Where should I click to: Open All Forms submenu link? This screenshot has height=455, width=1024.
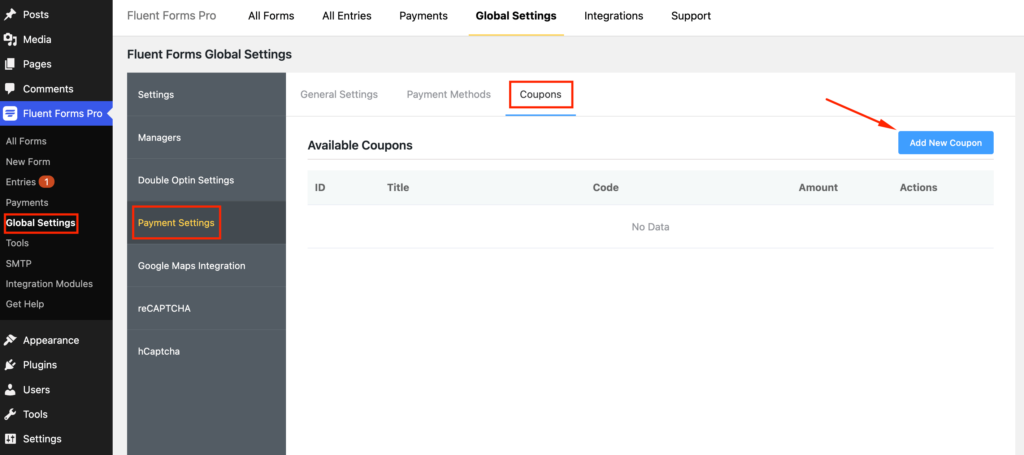click(x=26, y=141)
